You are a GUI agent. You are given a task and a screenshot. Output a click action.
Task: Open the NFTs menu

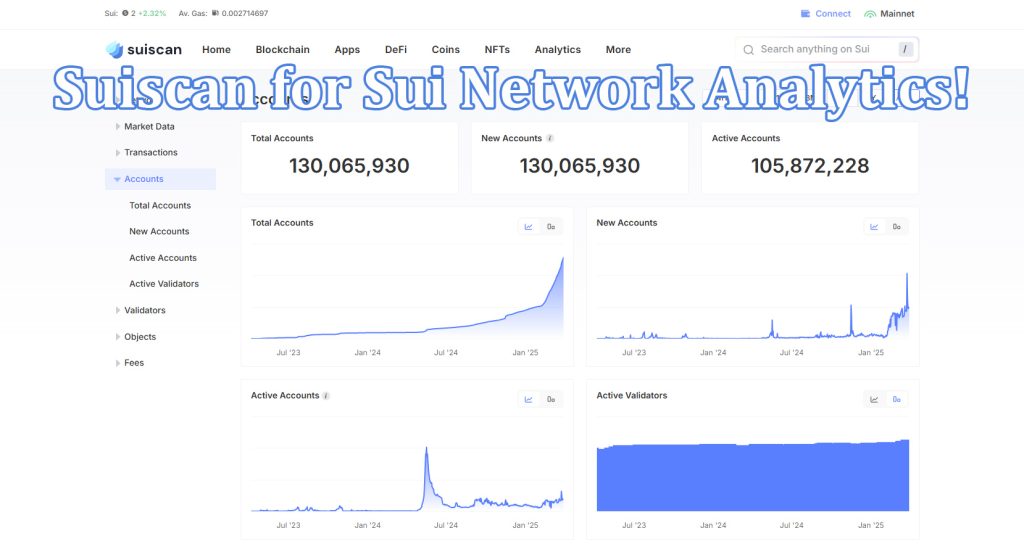pos(497,50)
